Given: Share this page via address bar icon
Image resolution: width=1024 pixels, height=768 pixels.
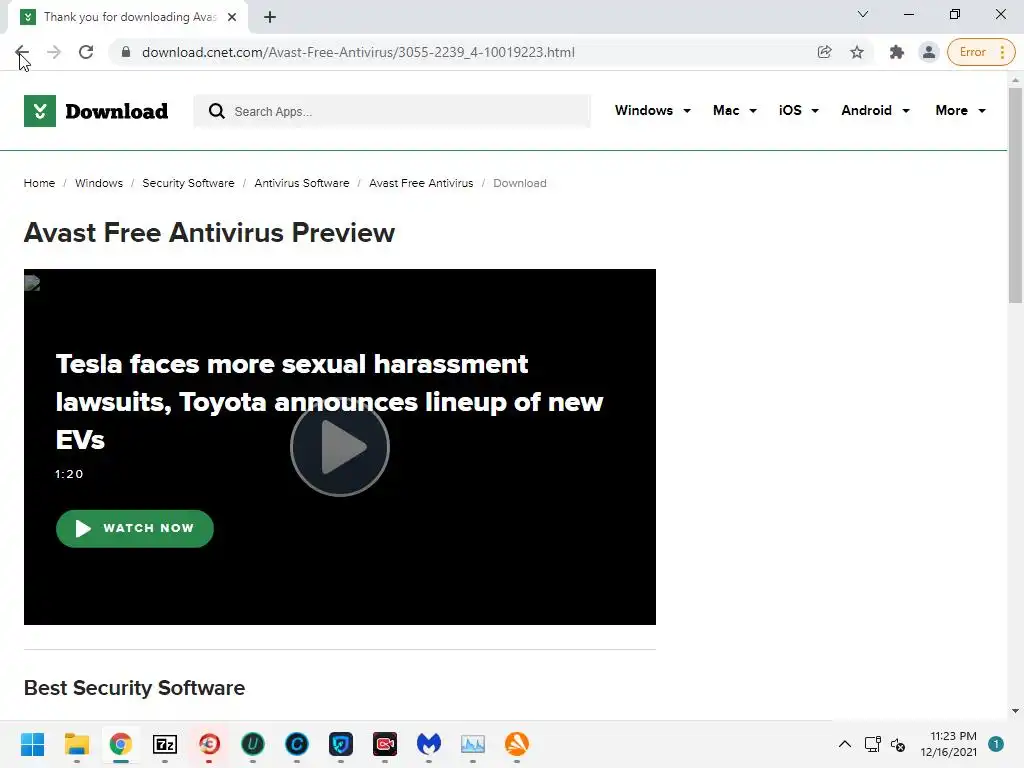Looking at the screenshot, I should [824, 52].
